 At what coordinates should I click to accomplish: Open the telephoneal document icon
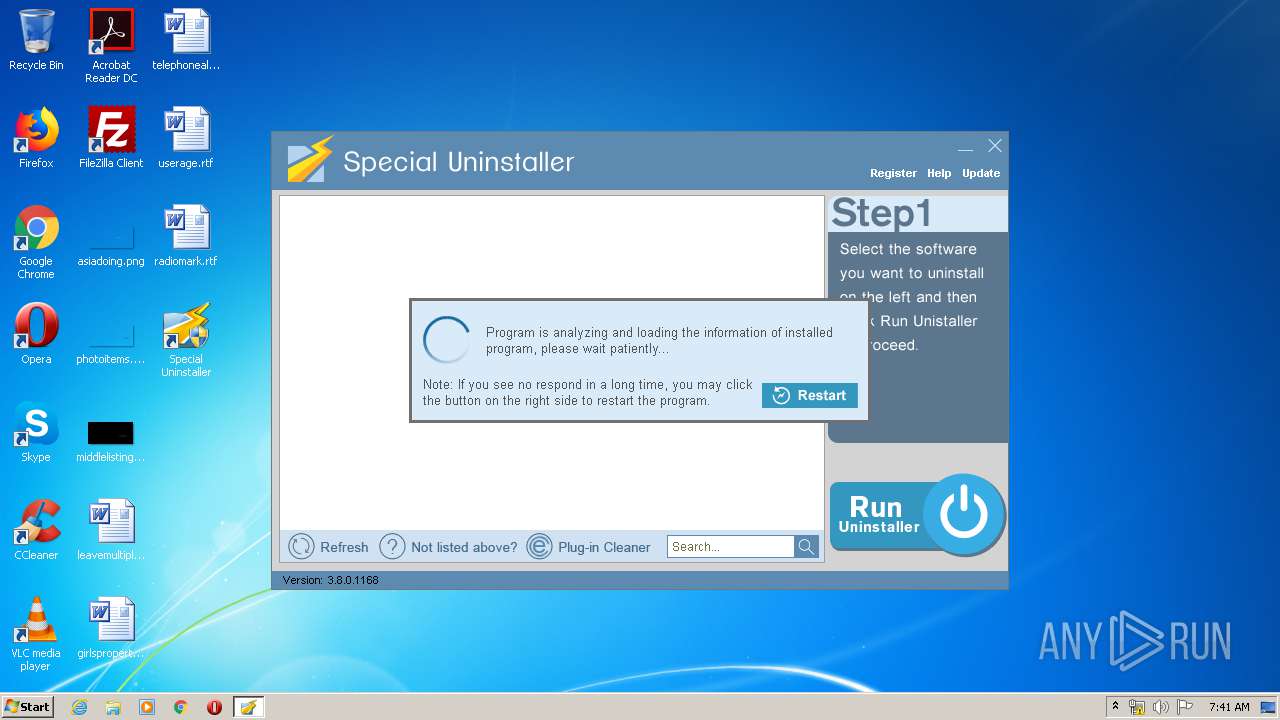click(x=186, y=40)
